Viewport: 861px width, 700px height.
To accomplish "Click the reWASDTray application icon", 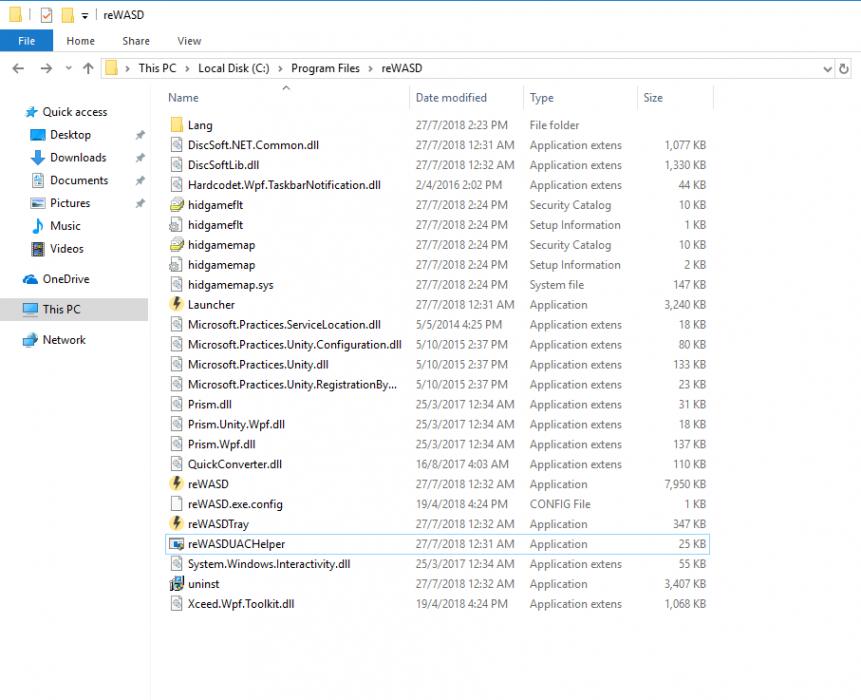I will 176,524.
